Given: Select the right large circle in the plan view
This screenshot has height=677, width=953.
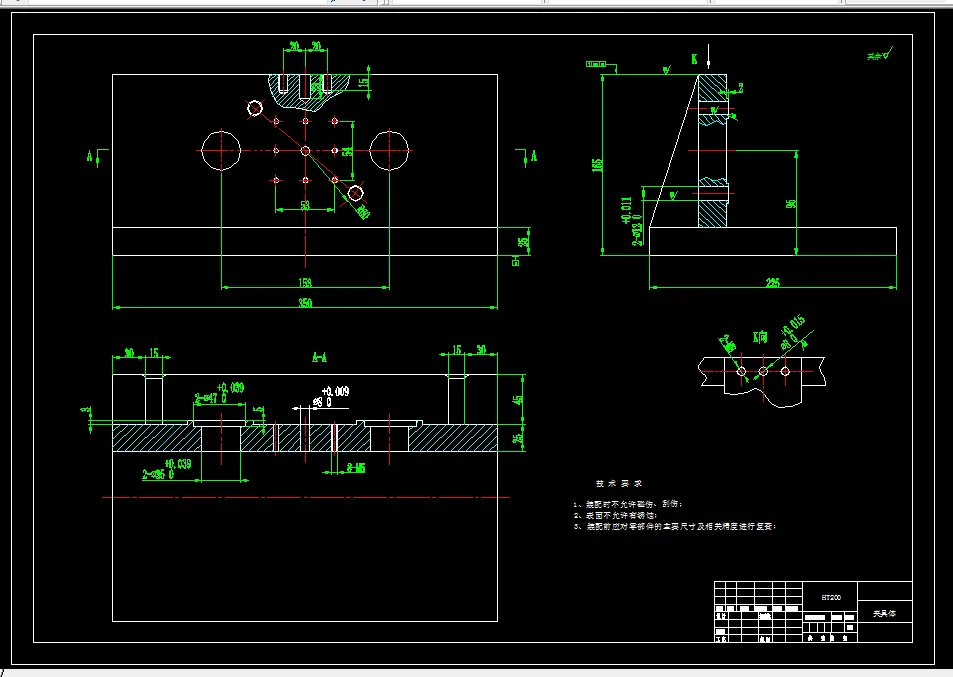Looking at the screenshot, I should pos(389,150).
